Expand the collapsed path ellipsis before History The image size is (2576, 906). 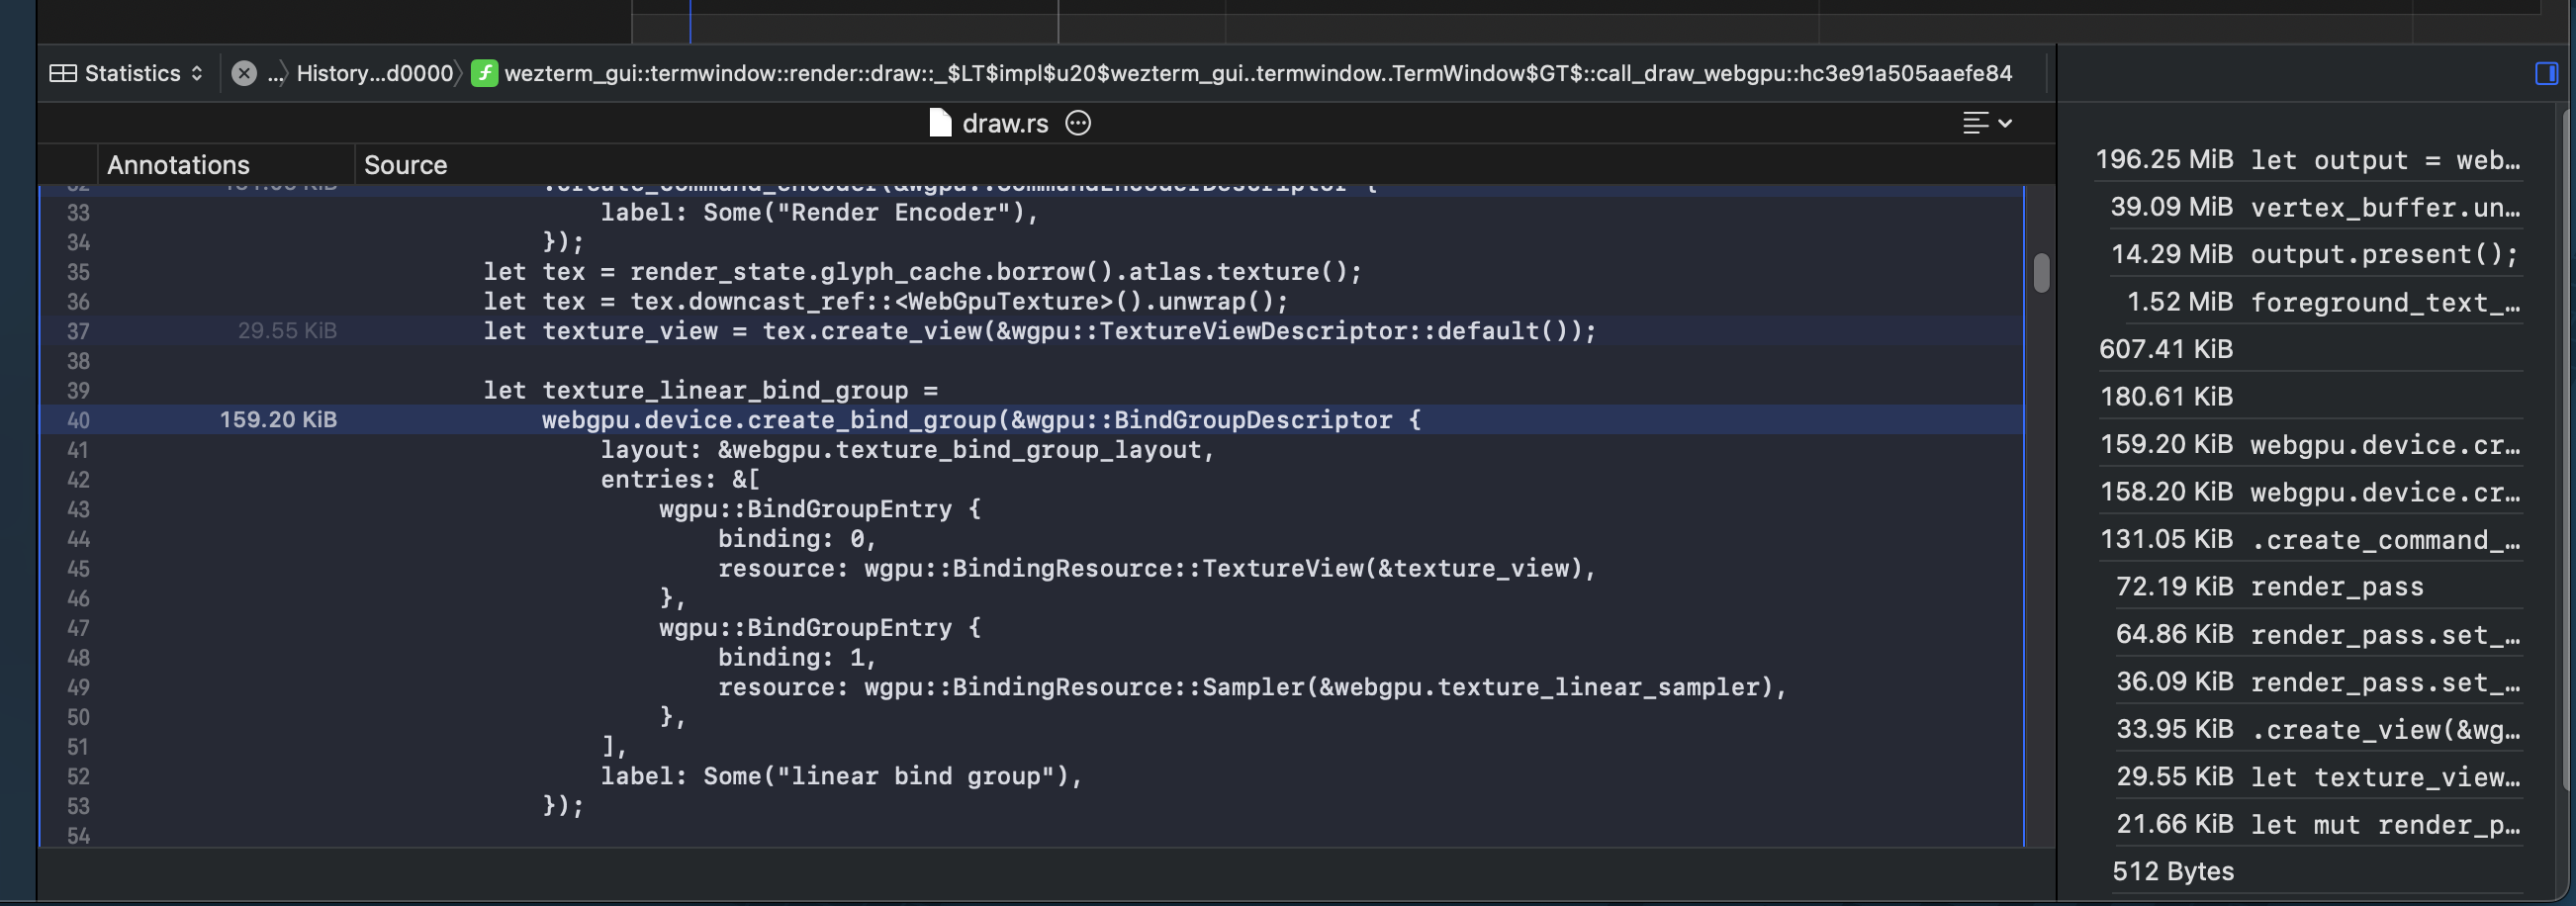point(275,73)
